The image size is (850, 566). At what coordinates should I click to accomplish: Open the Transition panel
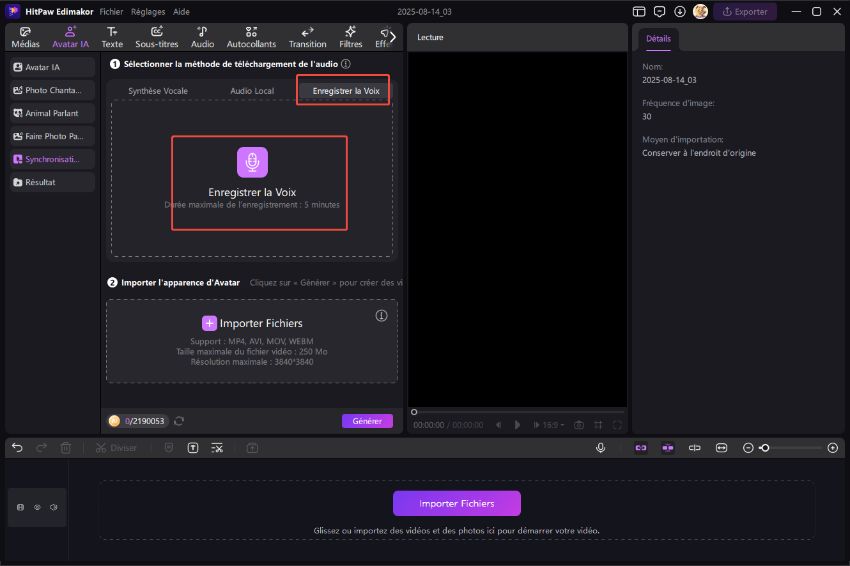307,37
